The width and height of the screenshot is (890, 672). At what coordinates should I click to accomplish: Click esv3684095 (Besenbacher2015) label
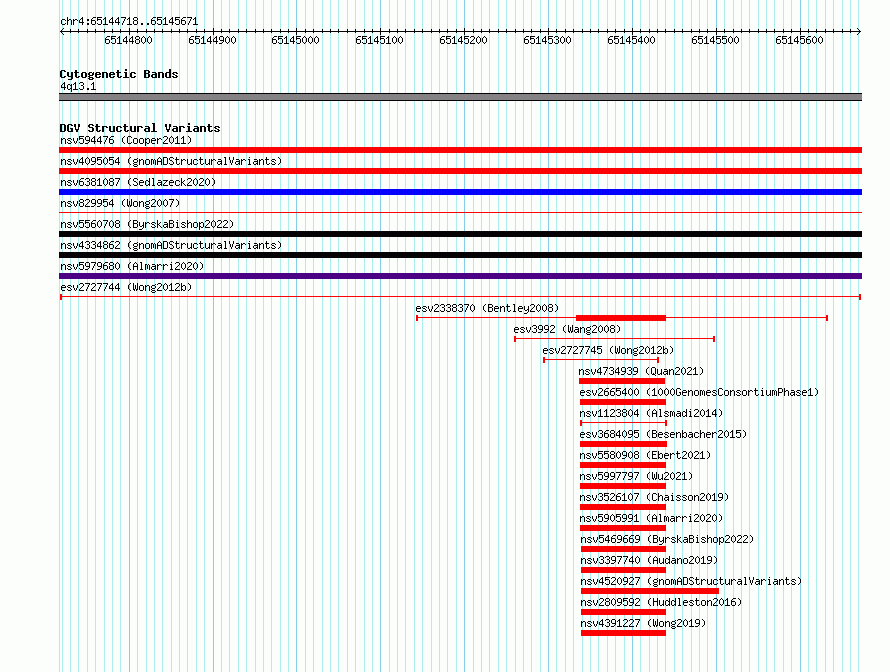pyautogui.click(x=663, y=434)
